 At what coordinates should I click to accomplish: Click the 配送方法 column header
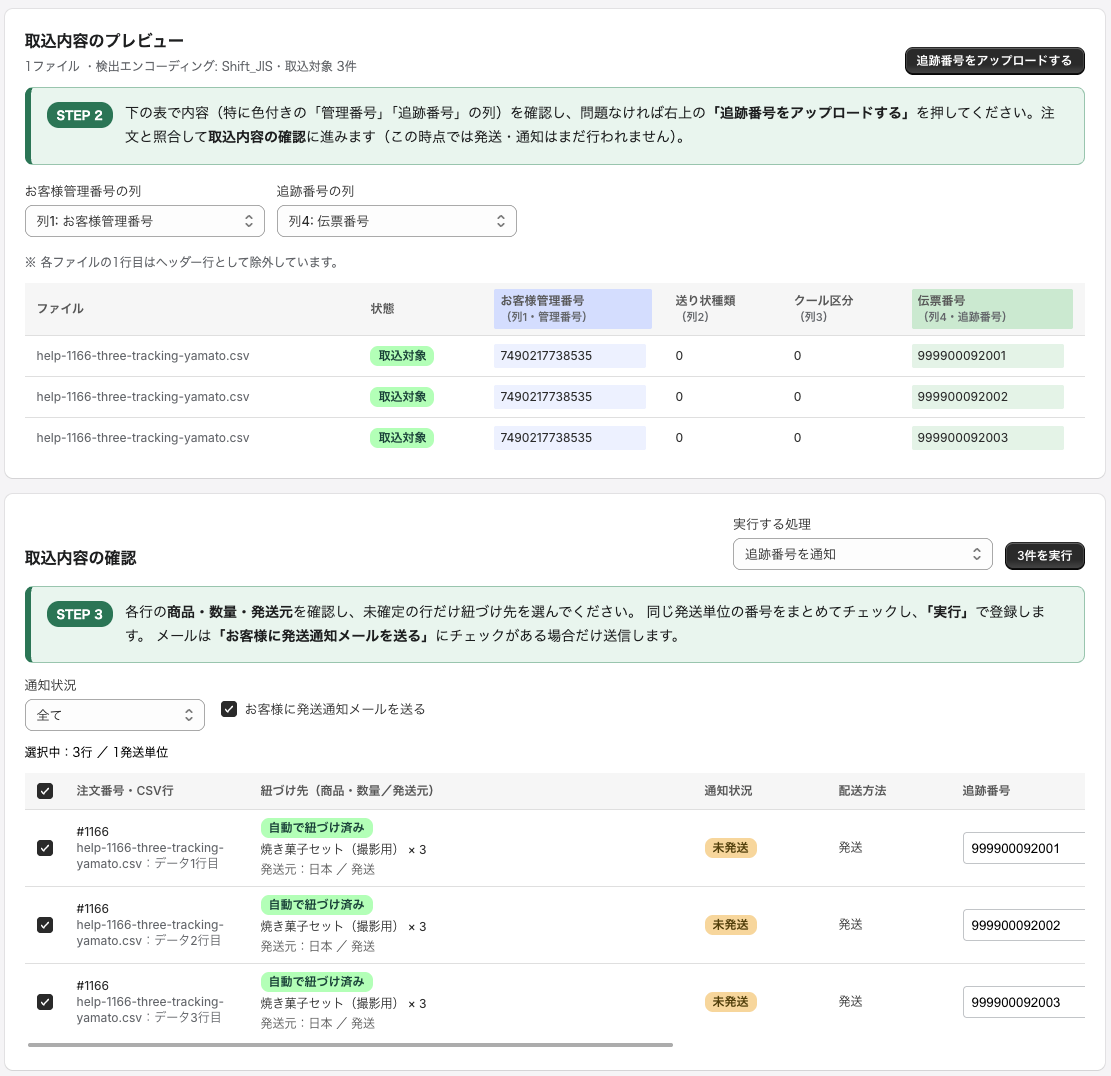(862, 791)
